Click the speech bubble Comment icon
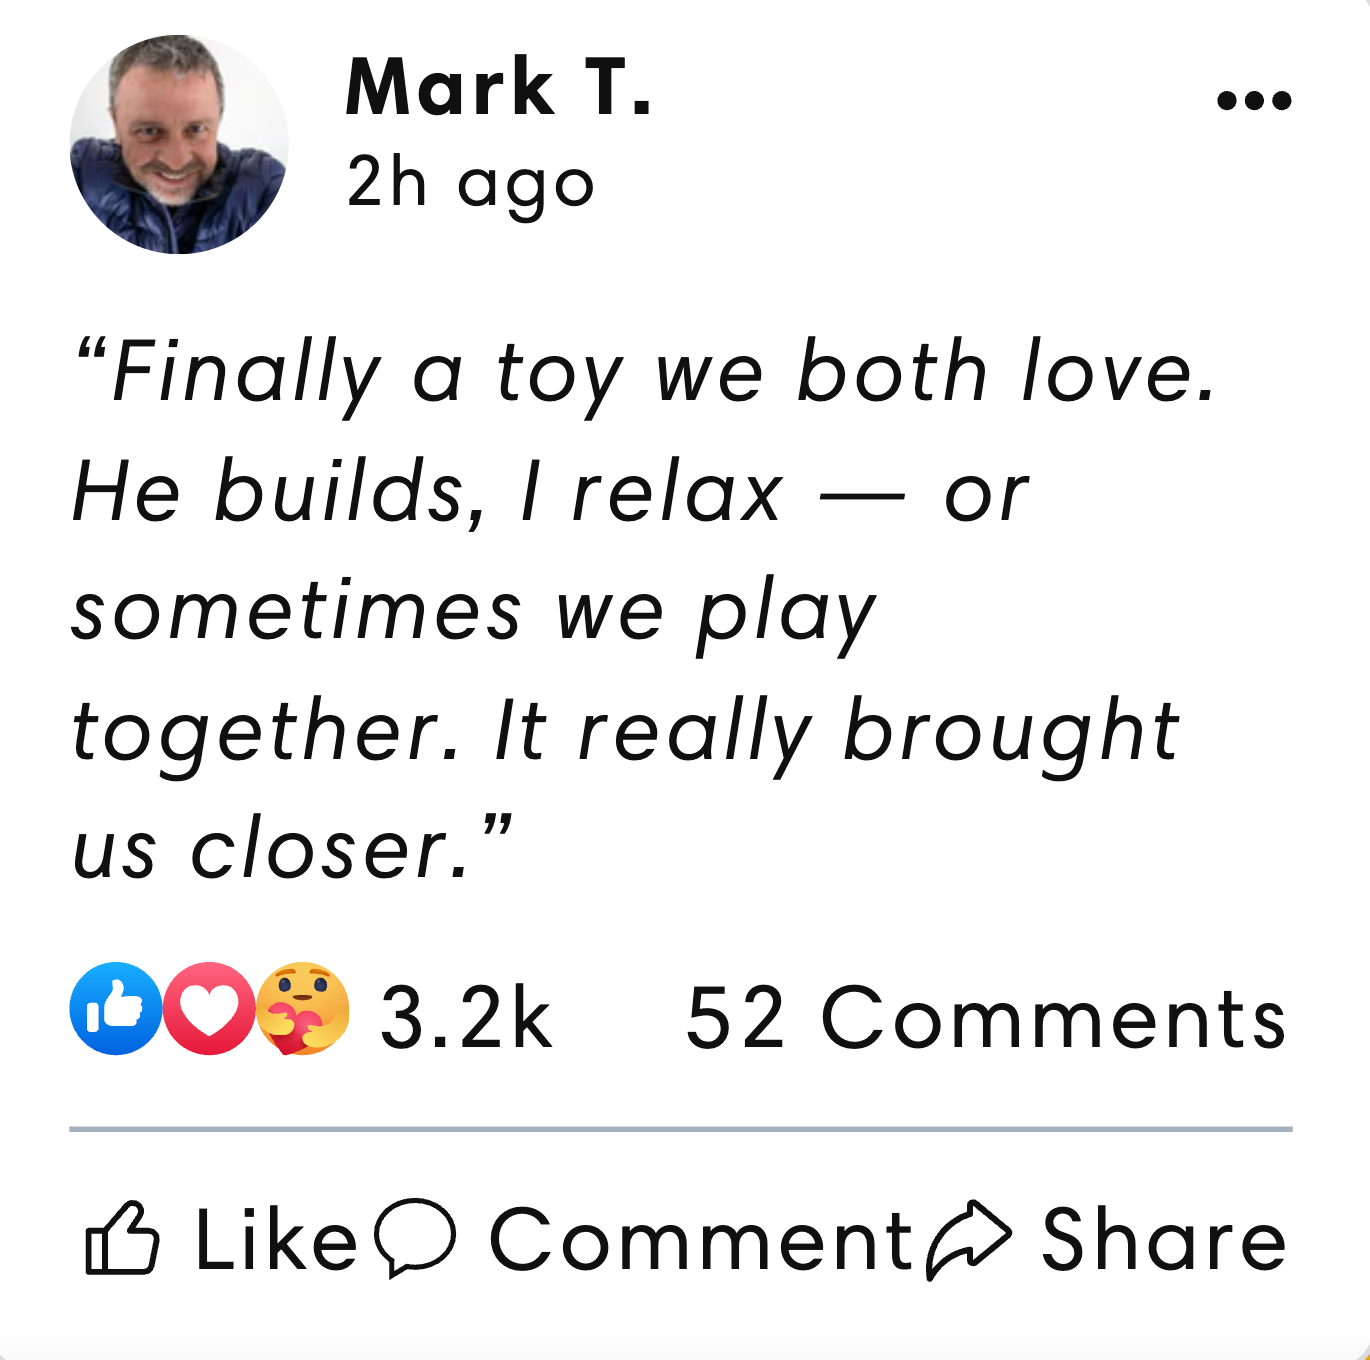The width and height of the screenshot is (1370, 1360). click(x=415, y=1236)
